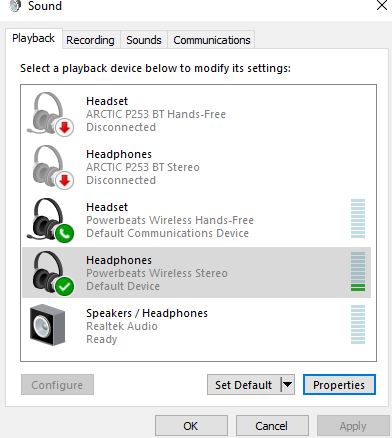Switch to the Recording tab
The image size is (392, 438).
click(x=90, y=40)
